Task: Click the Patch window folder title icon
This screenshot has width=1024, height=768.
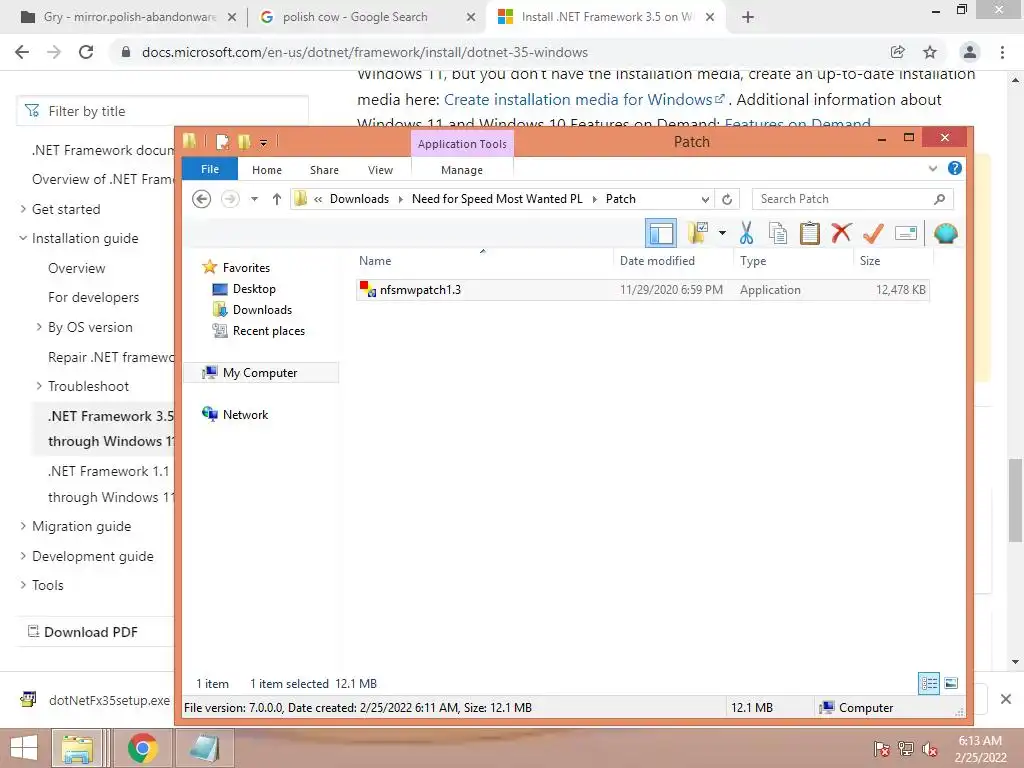Action: [189, 141]
